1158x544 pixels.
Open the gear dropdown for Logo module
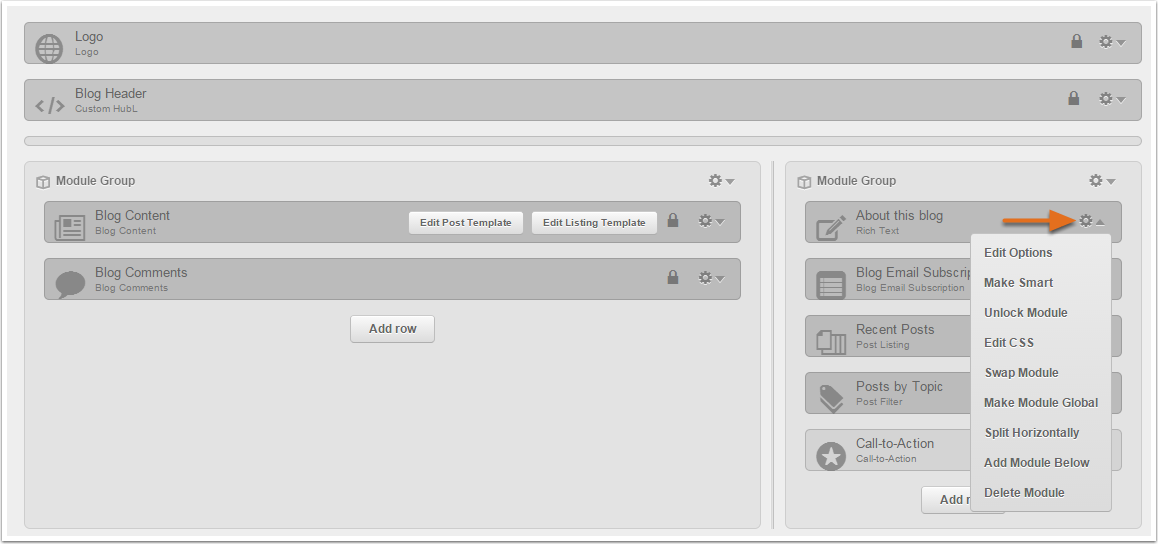[x=1111, y=42]
